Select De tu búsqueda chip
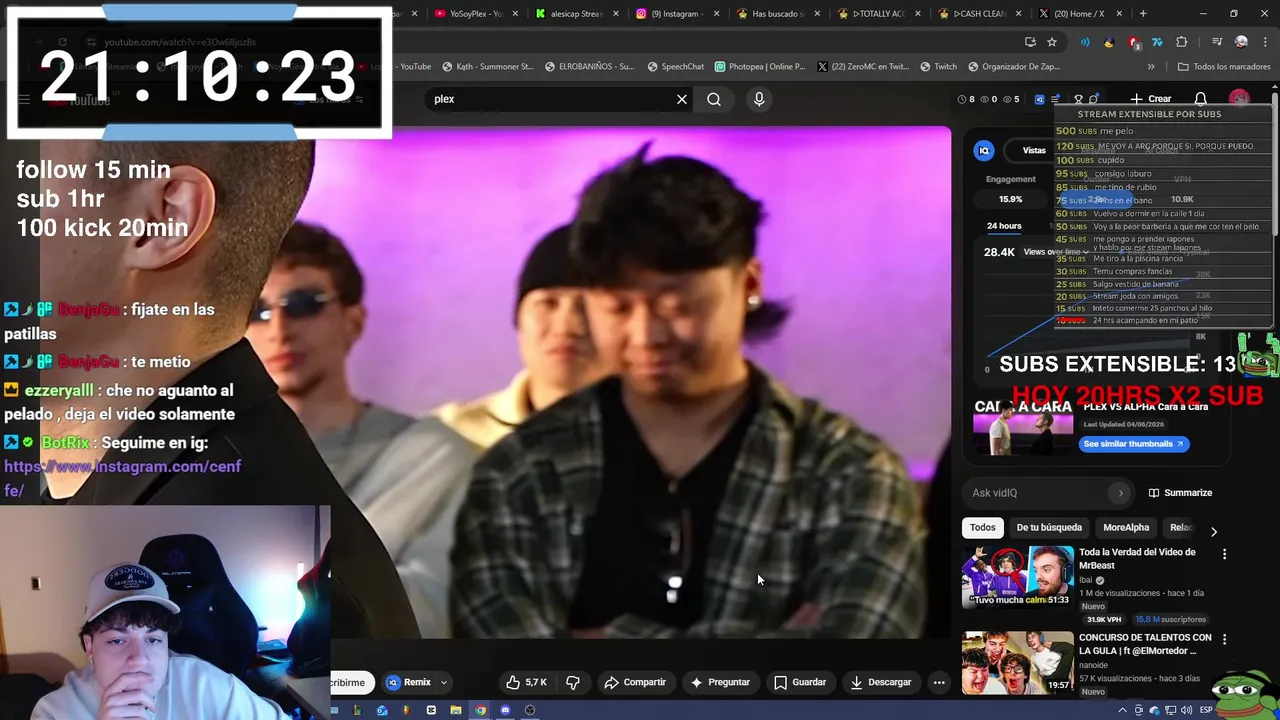This screenshot has width=1280, height=720. [x=1049, y=527]
